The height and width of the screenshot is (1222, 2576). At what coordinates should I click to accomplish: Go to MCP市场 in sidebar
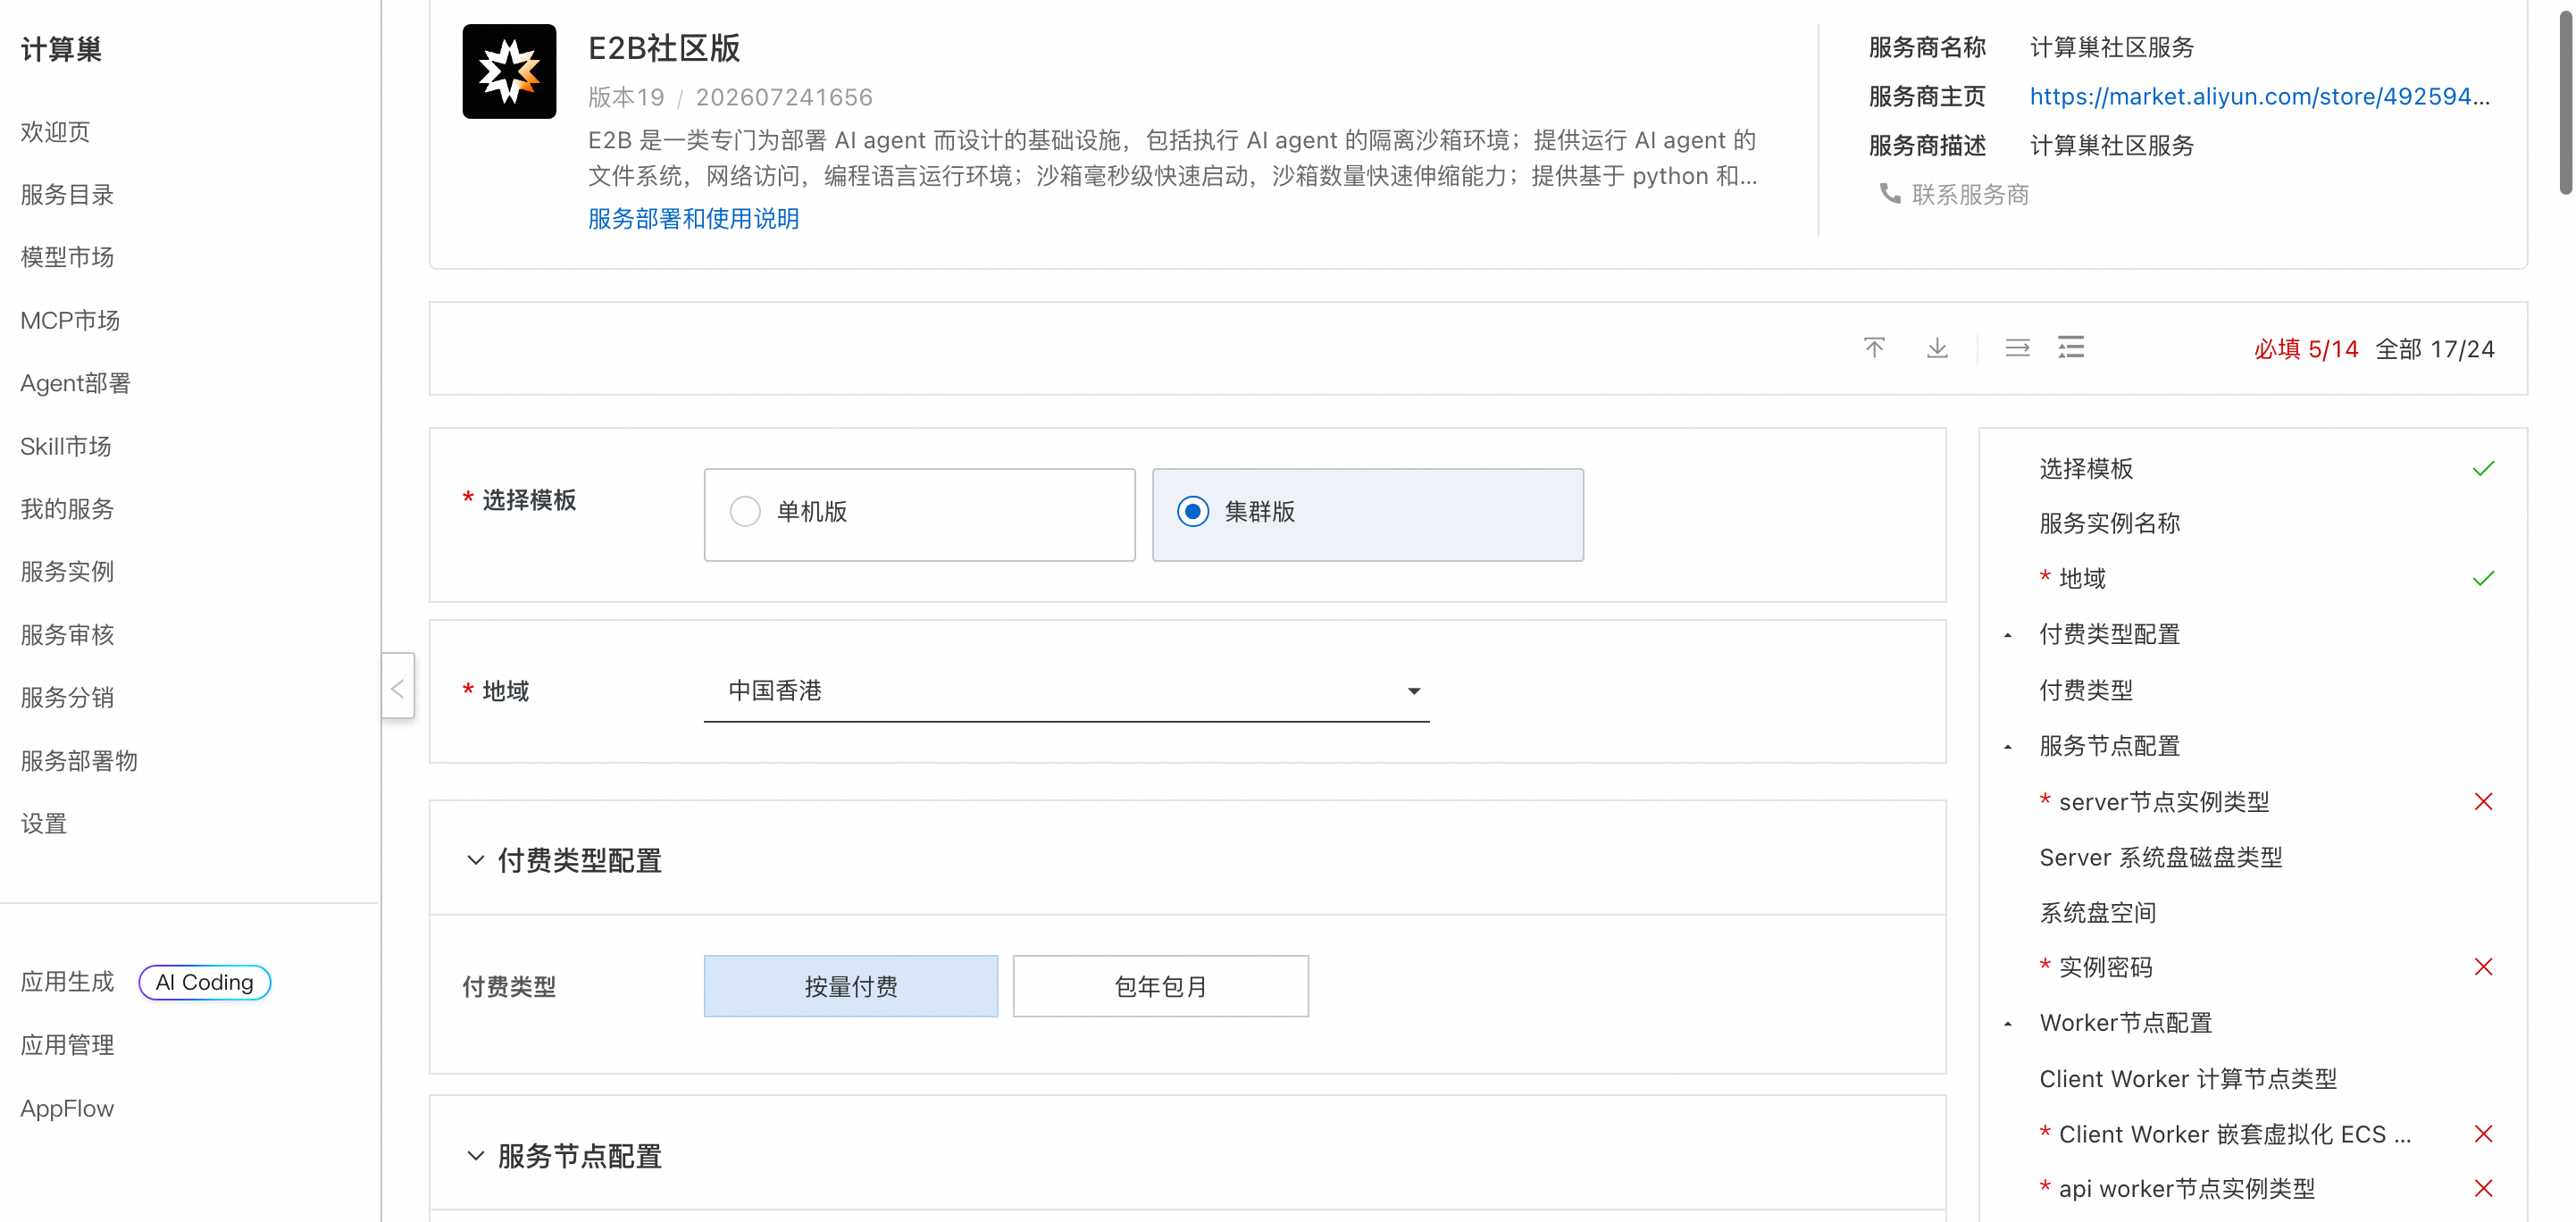70,321
